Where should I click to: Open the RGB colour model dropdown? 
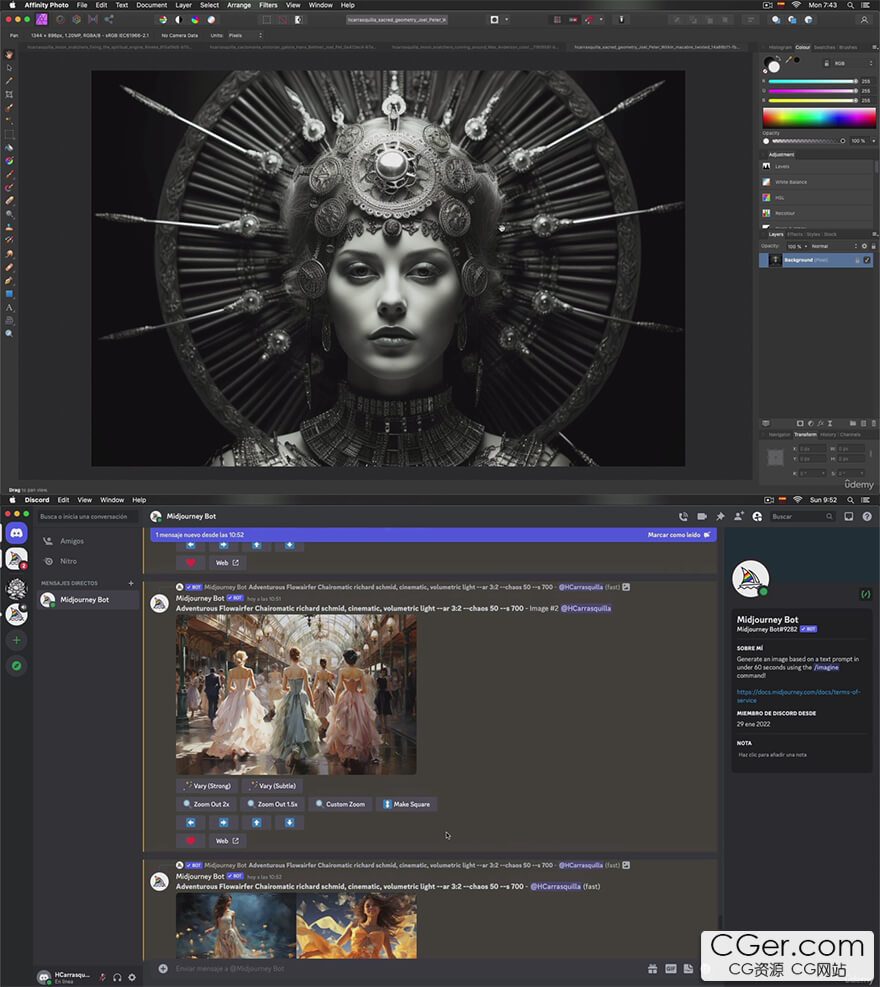[853, 64]
